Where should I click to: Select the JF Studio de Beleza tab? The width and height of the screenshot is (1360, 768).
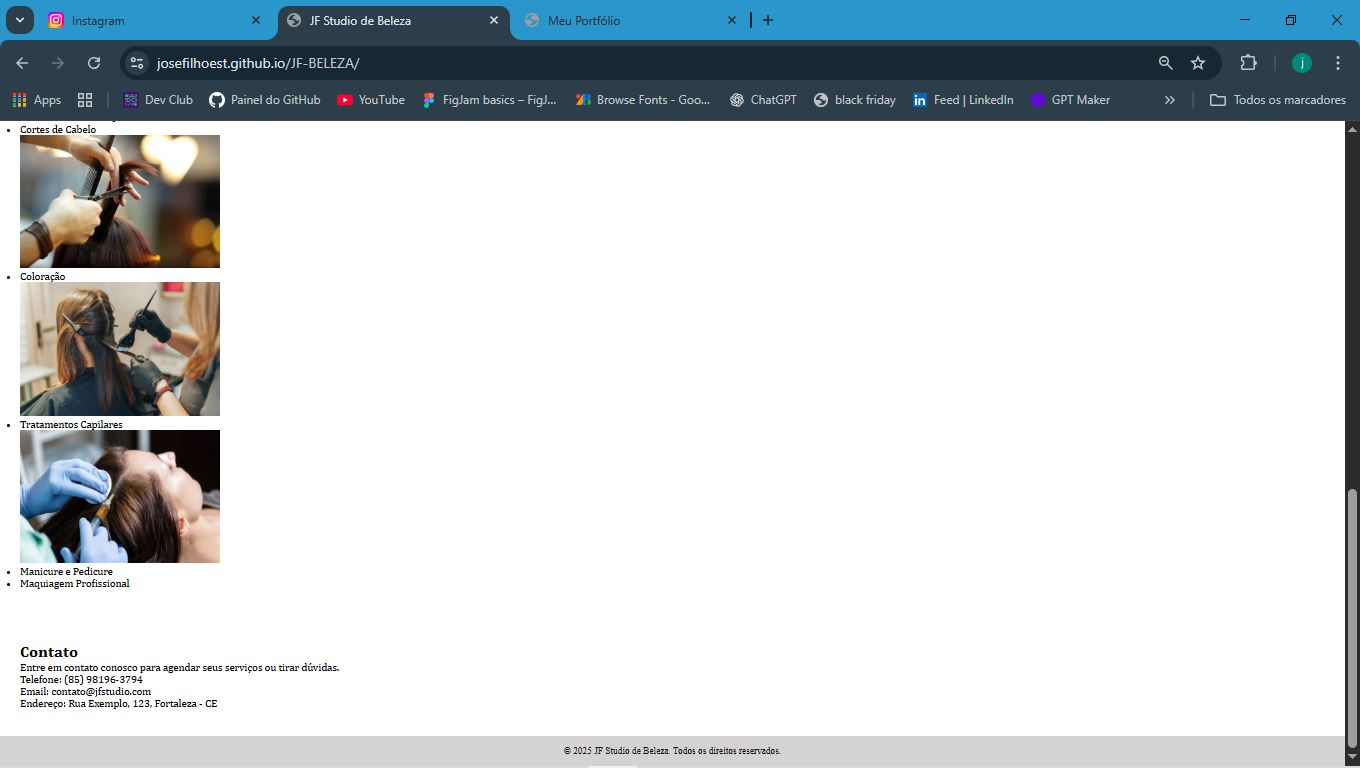(x=393, y=20)
